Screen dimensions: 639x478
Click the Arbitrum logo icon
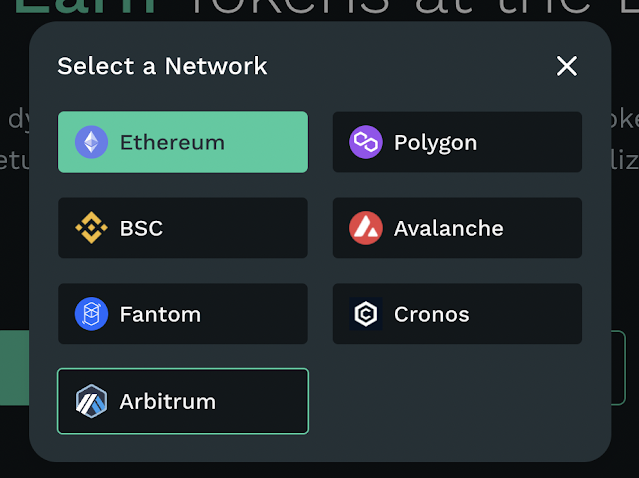(91, 401)
